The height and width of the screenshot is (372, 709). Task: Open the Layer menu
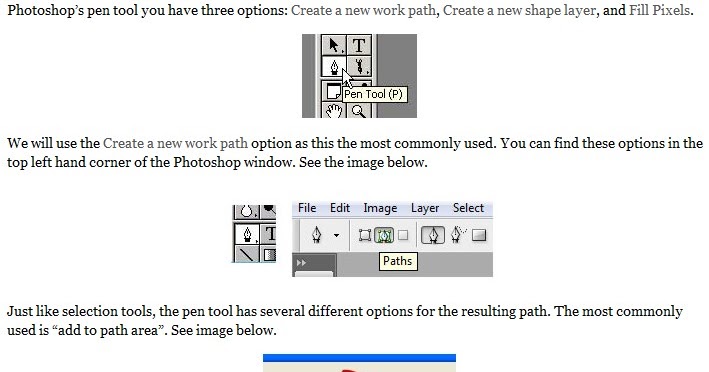click(x=425, y=208)
